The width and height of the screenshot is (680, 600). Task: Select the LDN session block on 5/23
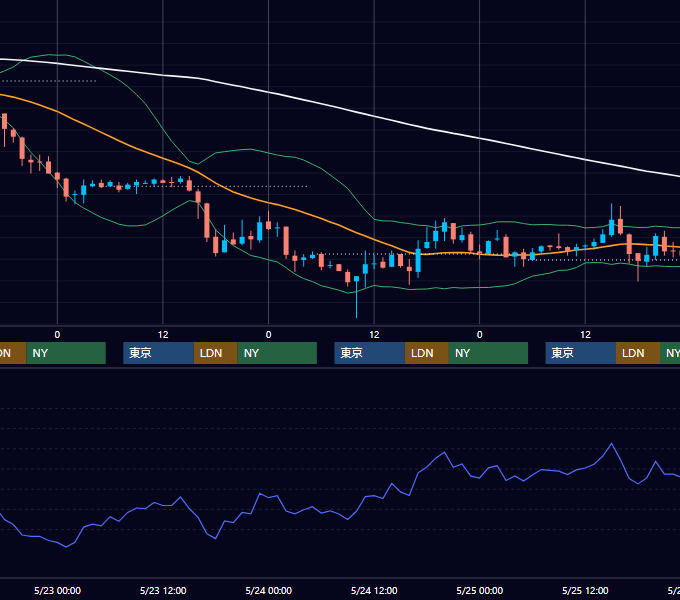click(x=216, y=353)
